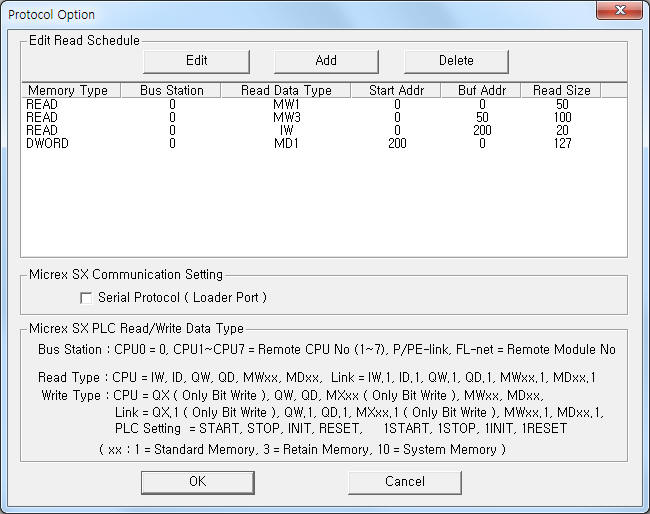Select the MD1 read data type cell

pyautogui.click(x=286, y=143)
